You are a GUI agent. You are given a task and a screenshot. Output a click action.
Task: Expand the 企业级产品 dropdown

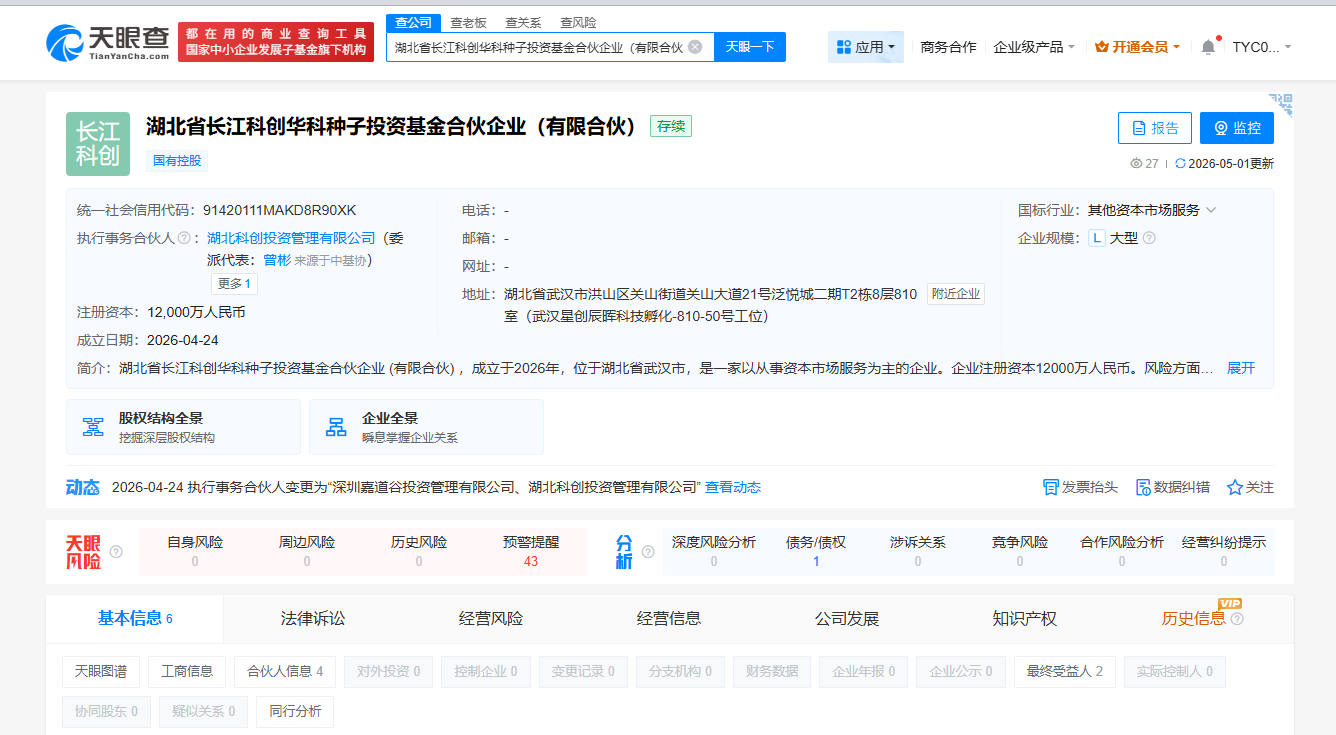(x=1034, y=47)
